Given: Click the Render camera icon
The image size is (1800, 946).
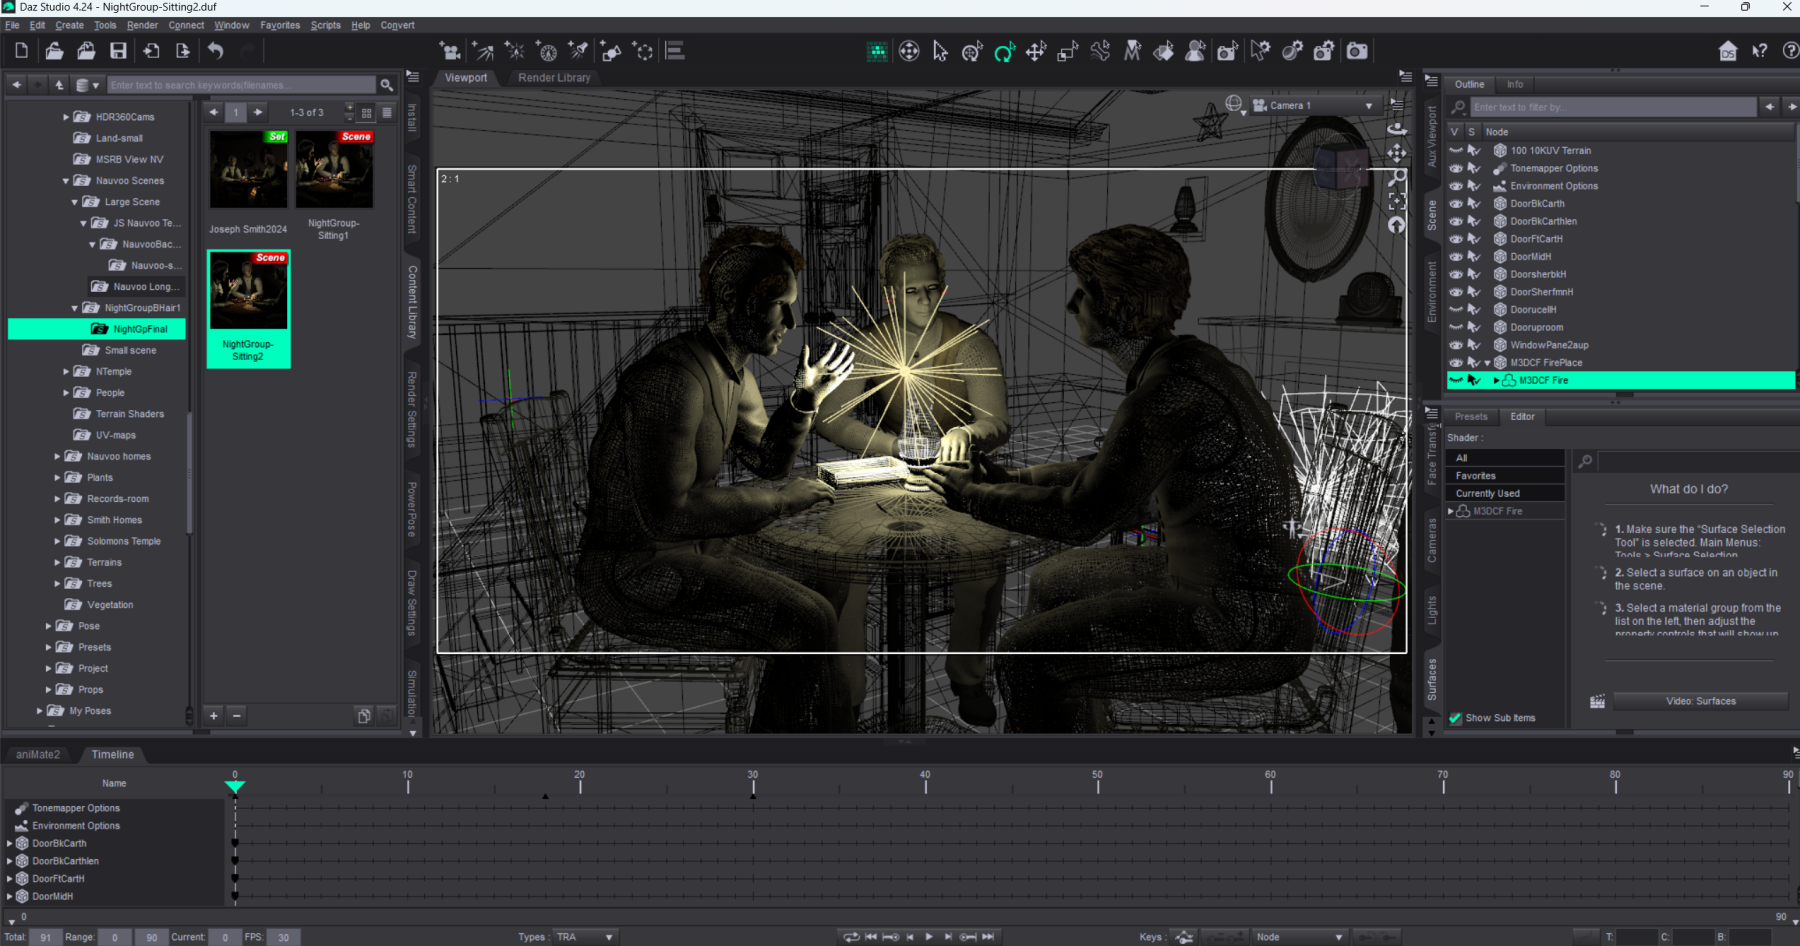Looking at the screenshot, I should (1356, 51).
